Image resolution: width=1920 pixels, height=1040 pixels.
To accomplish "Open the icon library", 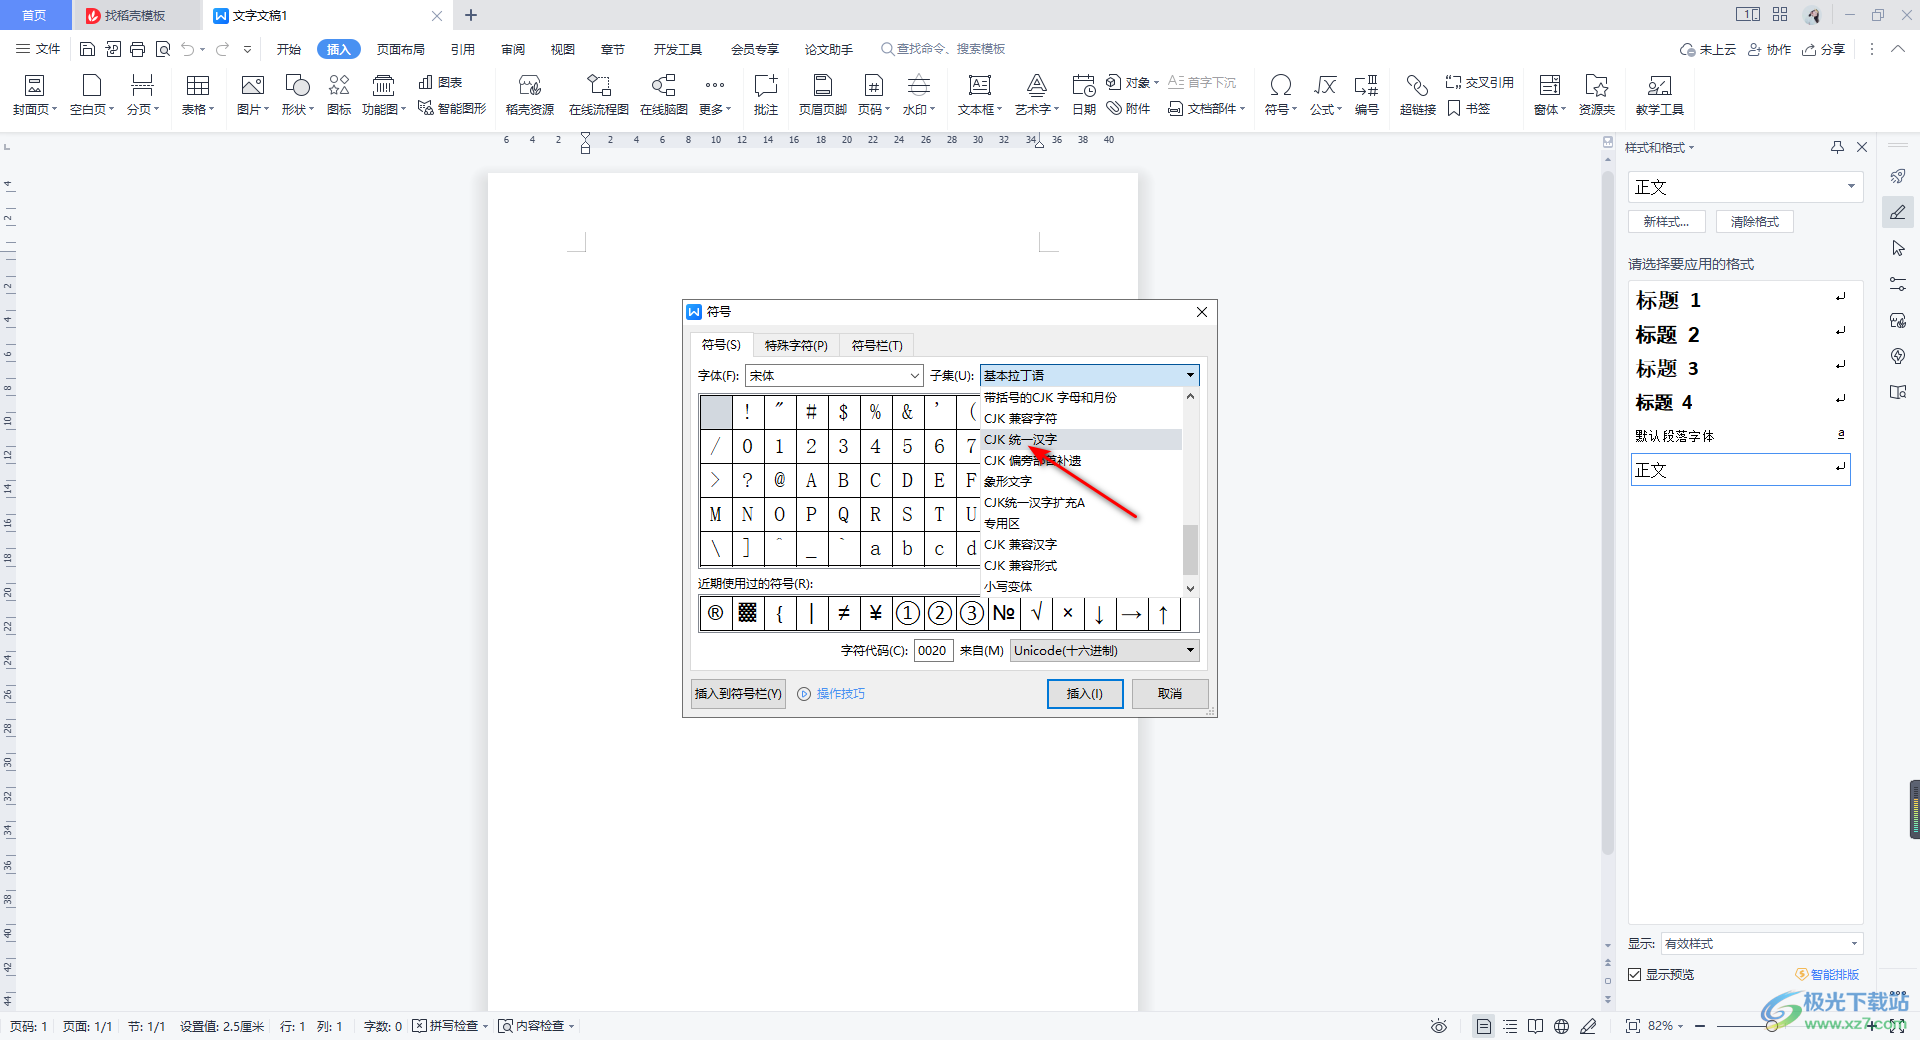I will (339, 95).
